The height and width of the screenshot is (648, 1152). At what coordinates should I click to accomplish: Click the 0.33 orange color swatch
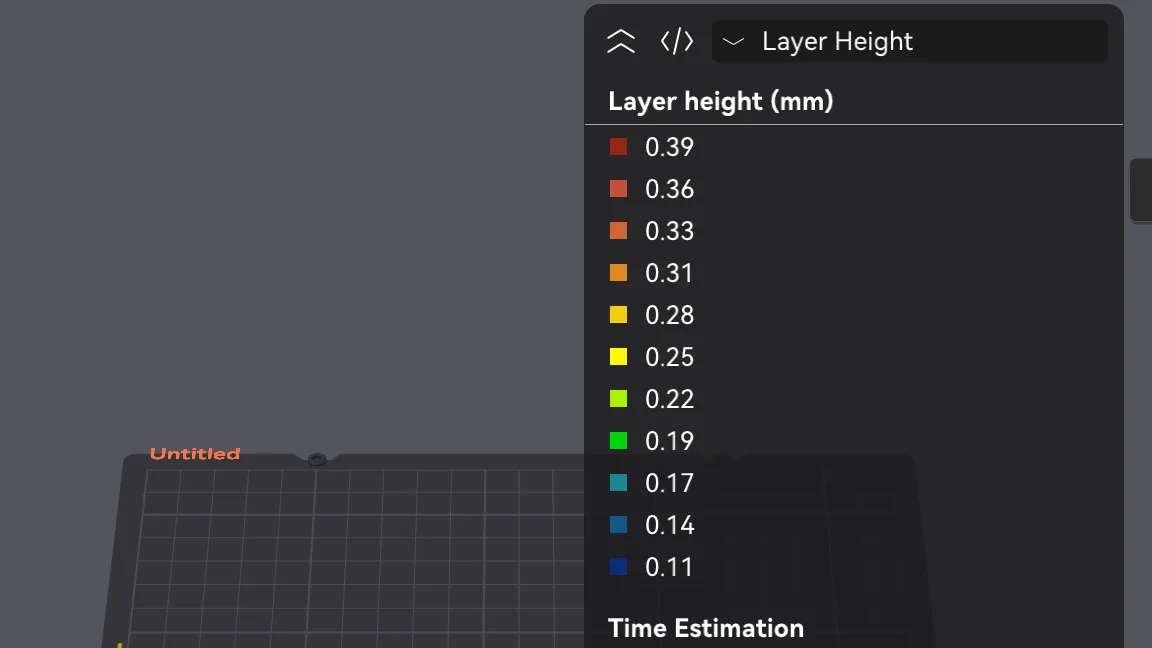point(619,231)
